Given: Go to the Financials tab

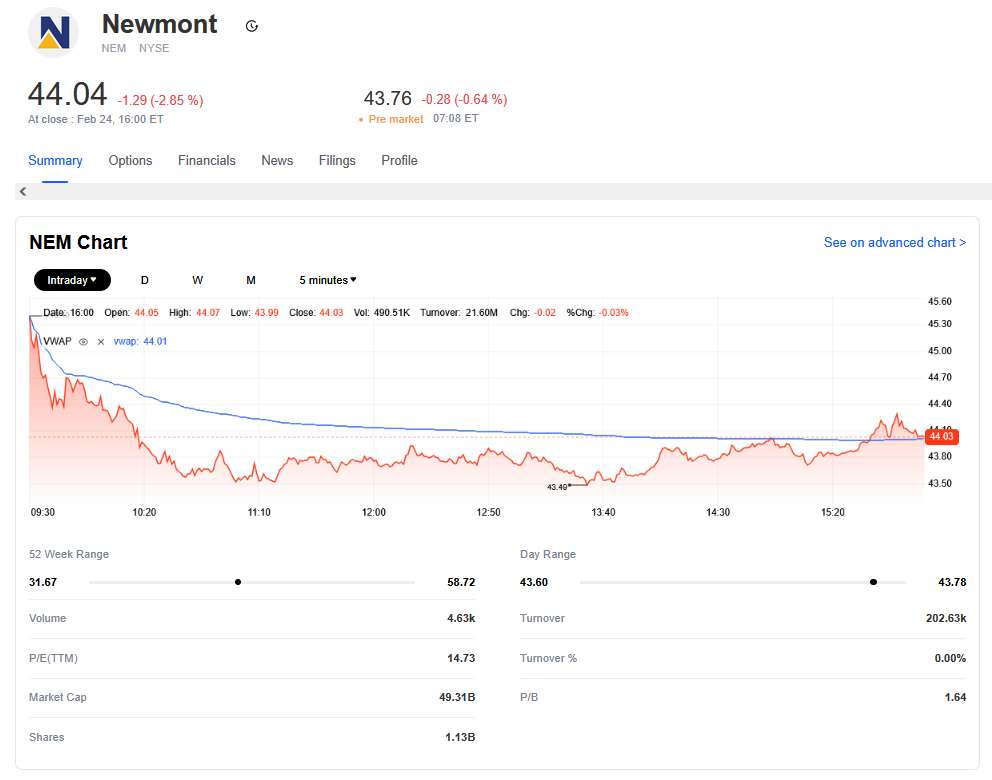Looking at the screenshot, I should [x=207, y=161].
